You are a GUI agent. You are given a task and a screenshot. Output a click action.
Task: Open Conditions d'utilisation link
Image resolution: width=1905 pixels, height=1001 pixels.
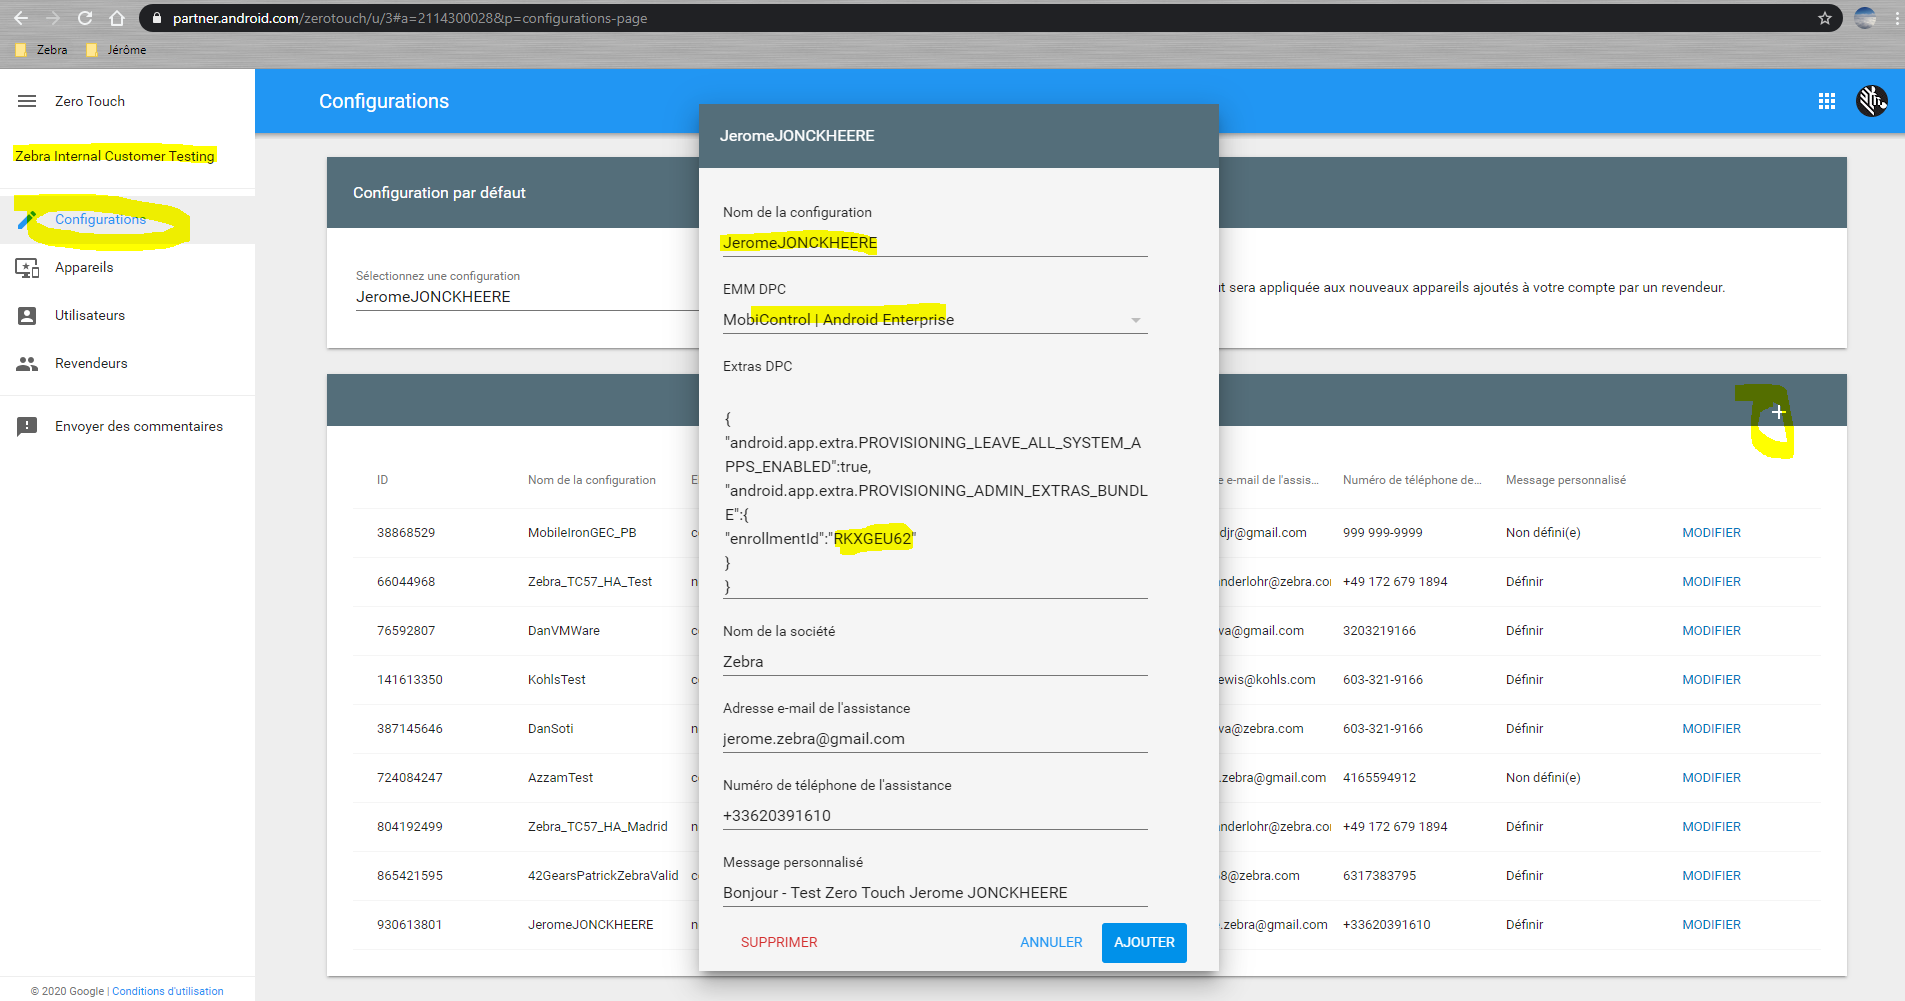point(166,991)
